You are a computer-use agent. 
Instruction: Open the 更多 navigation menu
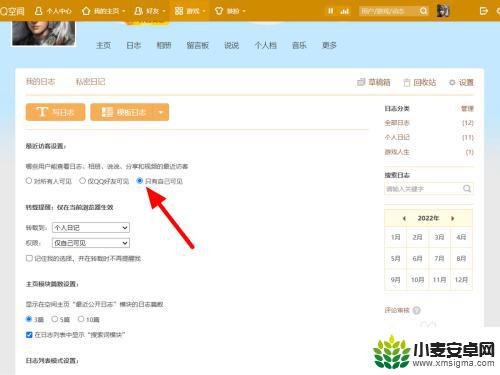click(x=329, y=45)
